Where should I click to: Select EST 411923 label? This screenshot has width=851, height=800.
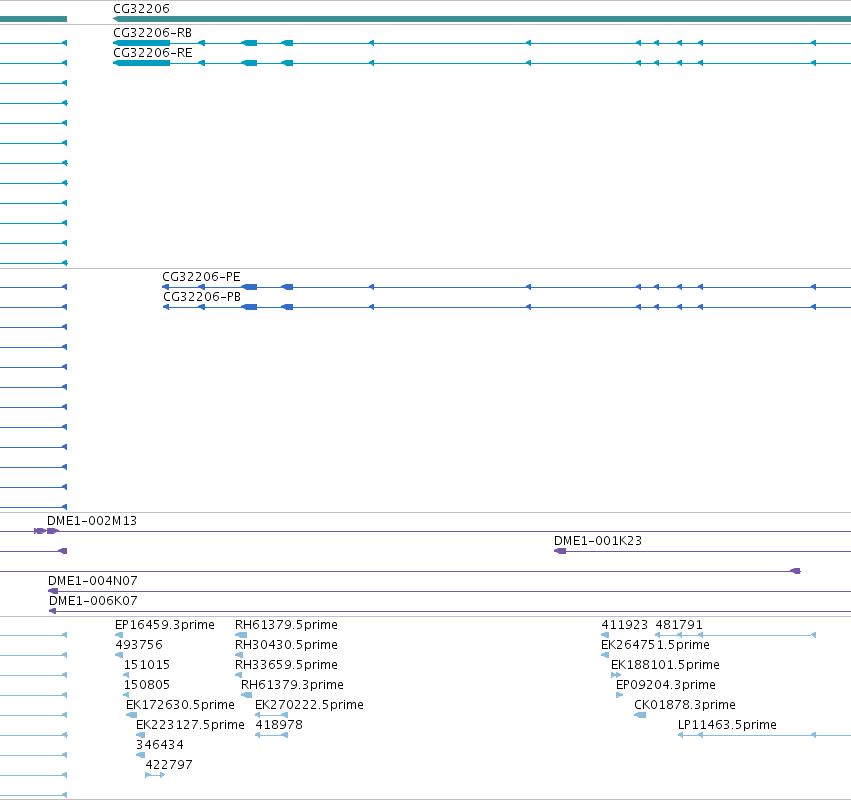click(x=624, y=625)
